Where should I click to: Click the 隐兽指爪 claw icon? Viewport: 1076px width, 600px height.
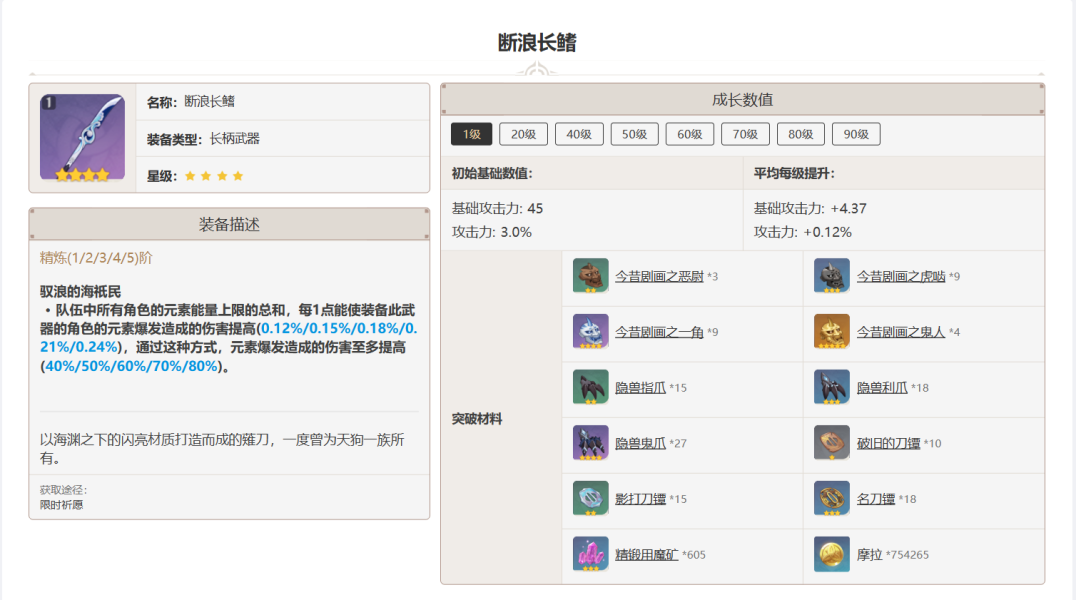click(590, 387)
